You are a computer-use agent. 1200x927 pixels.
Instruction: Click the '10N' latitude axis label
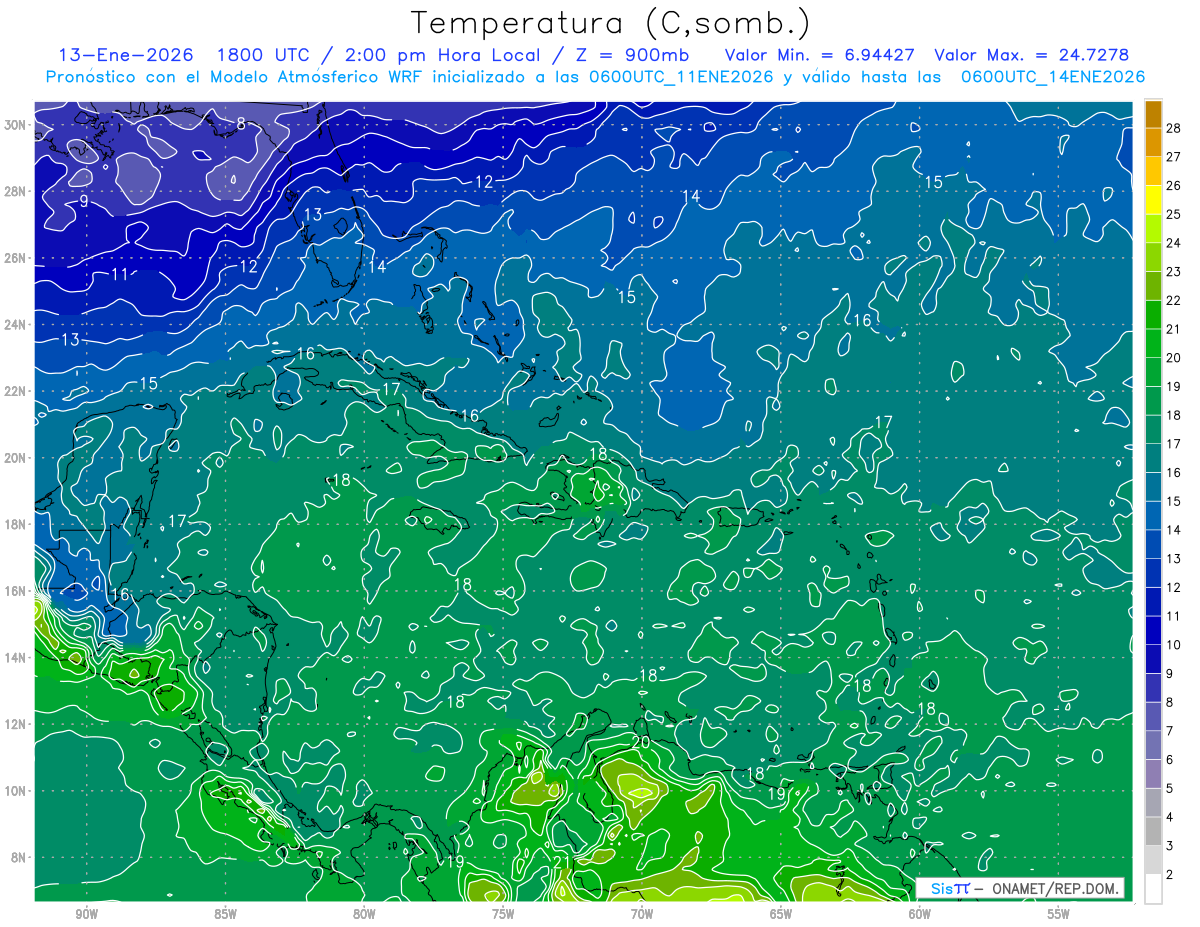tap(15, 791)
